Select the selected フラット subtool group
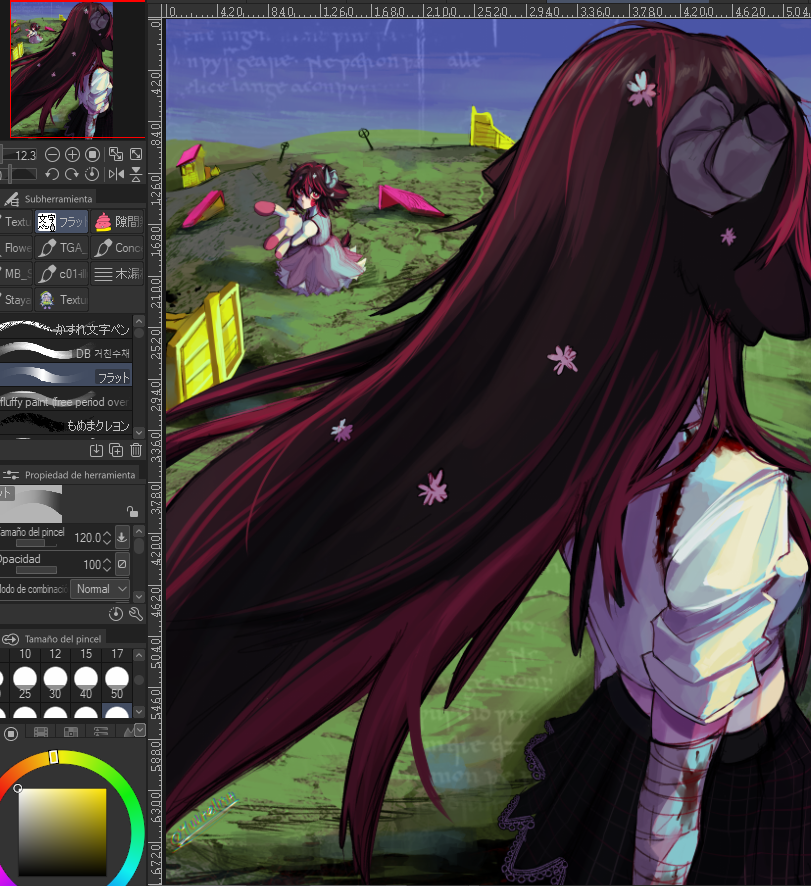The image size is (811, 886). click(x=62, y=222)
